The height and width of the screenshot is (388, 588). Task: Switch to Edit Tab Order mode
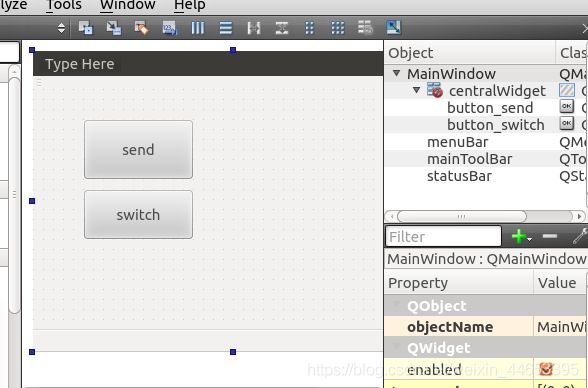tap(170, 28)
